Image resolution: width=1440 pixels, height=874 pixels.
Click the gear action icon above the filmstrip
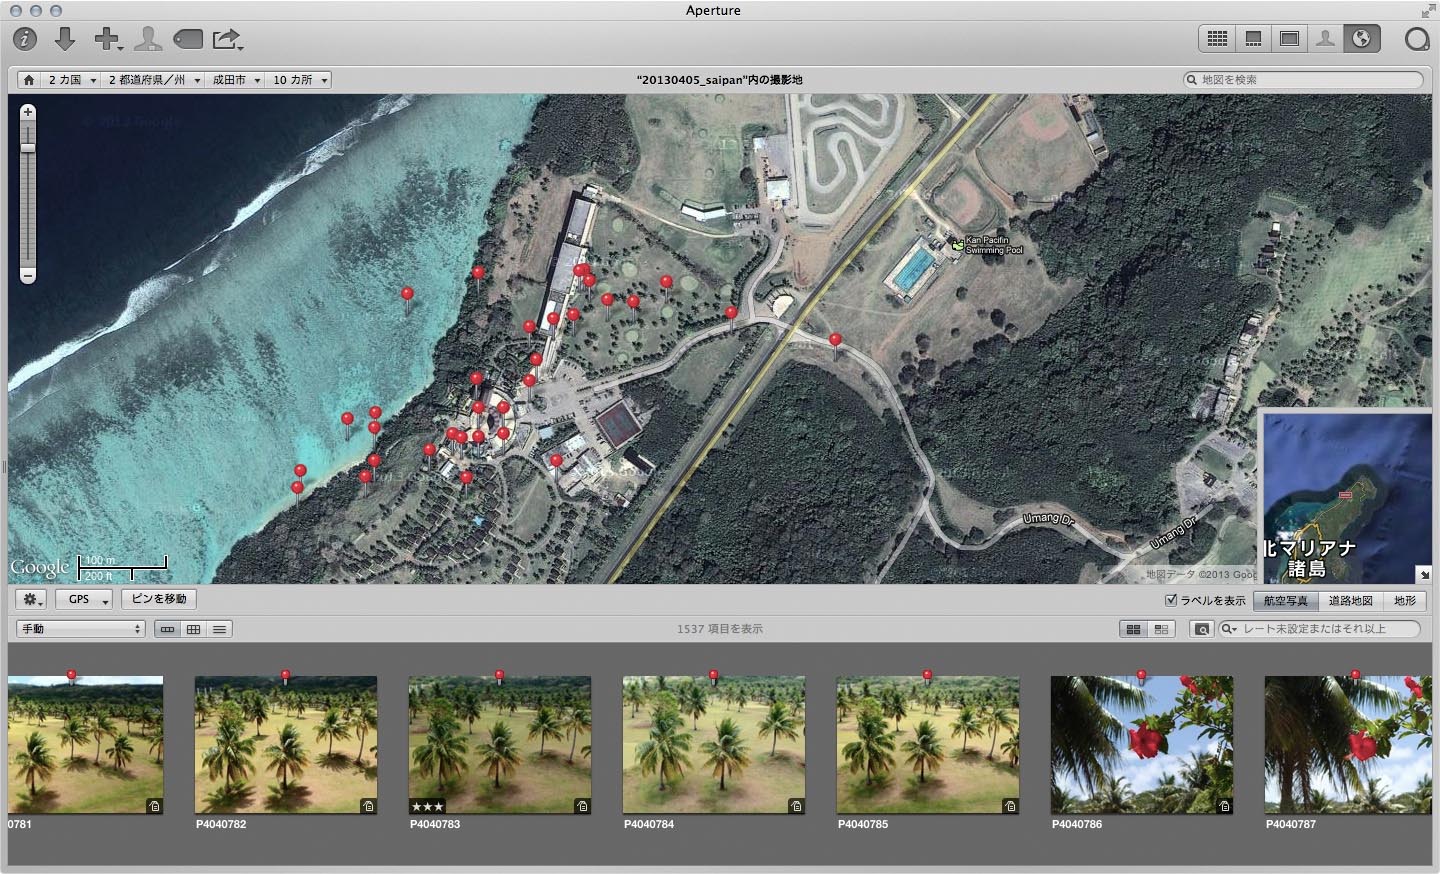click(x=29, y=599)
